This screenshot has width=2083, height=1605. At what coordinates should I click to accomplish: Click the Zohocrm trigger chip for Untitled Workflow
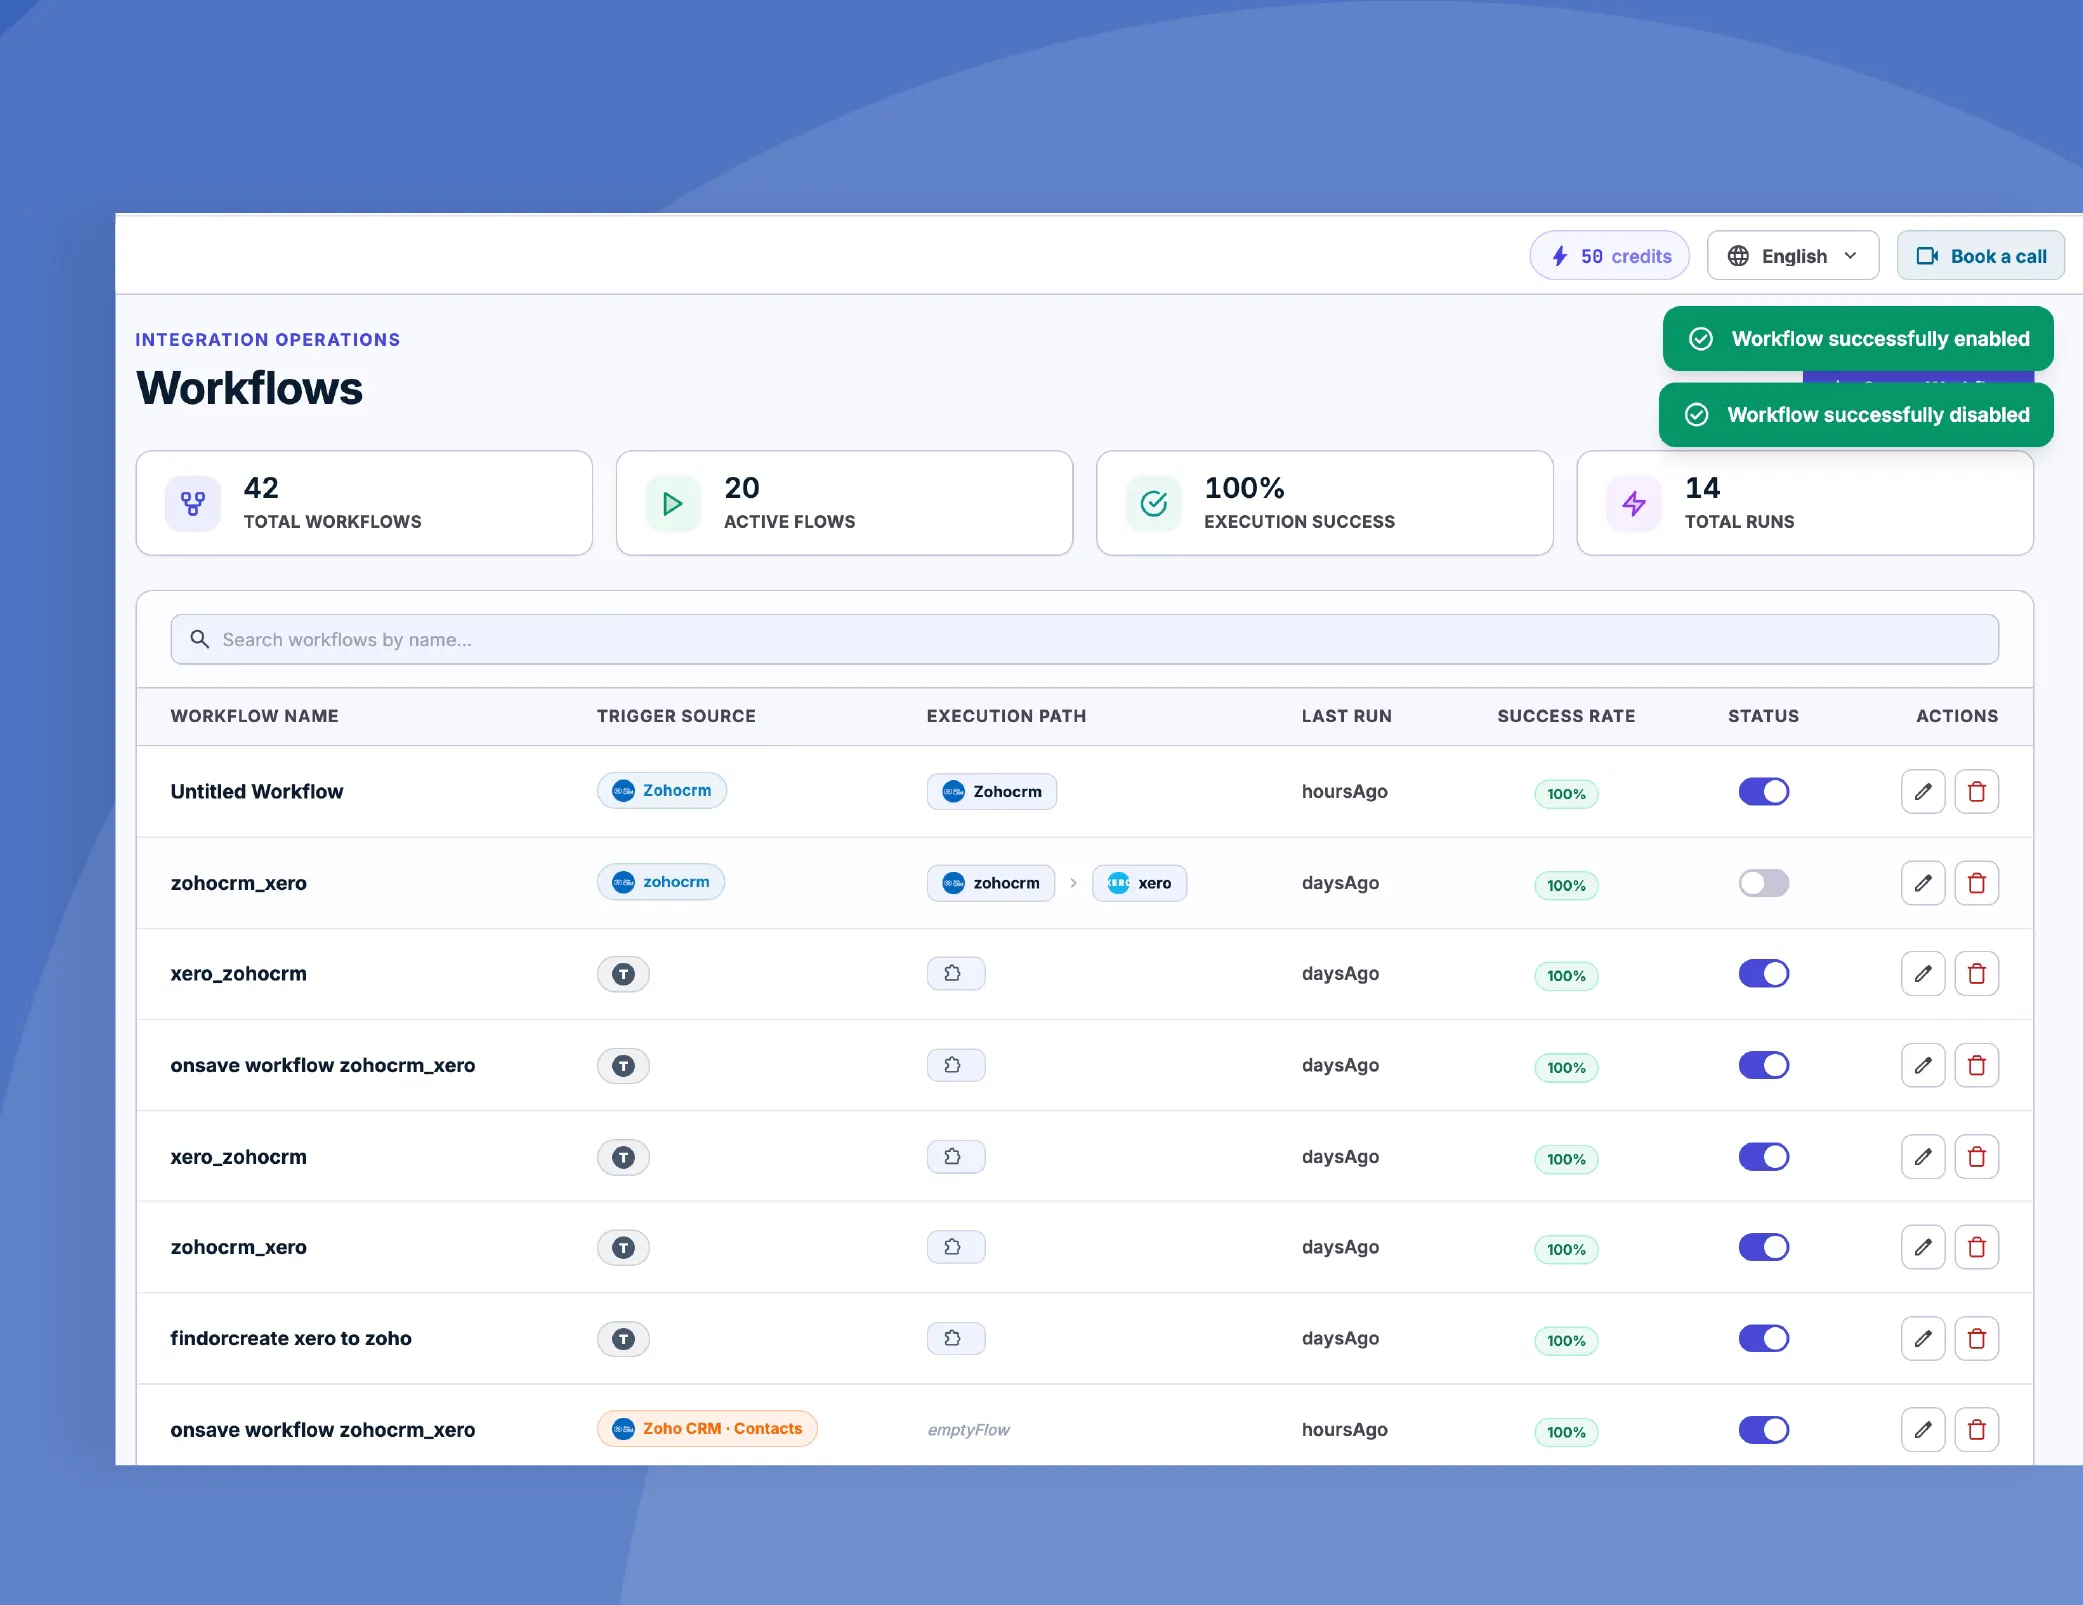661,791
